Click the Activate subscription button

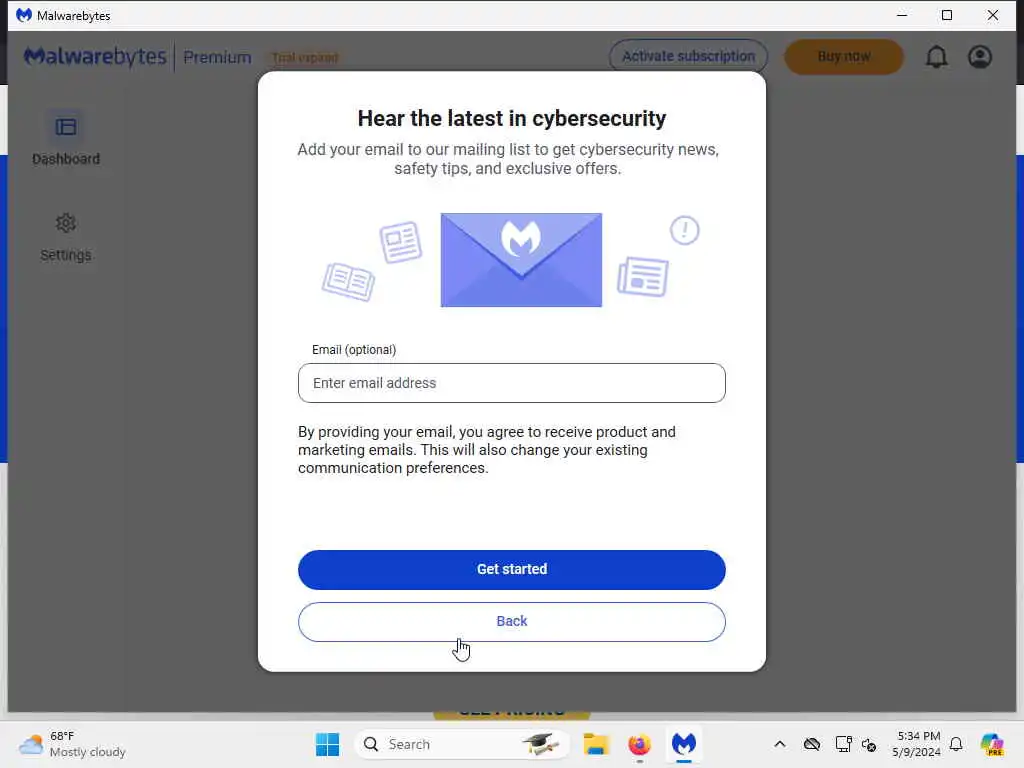[x=688, y=57]
